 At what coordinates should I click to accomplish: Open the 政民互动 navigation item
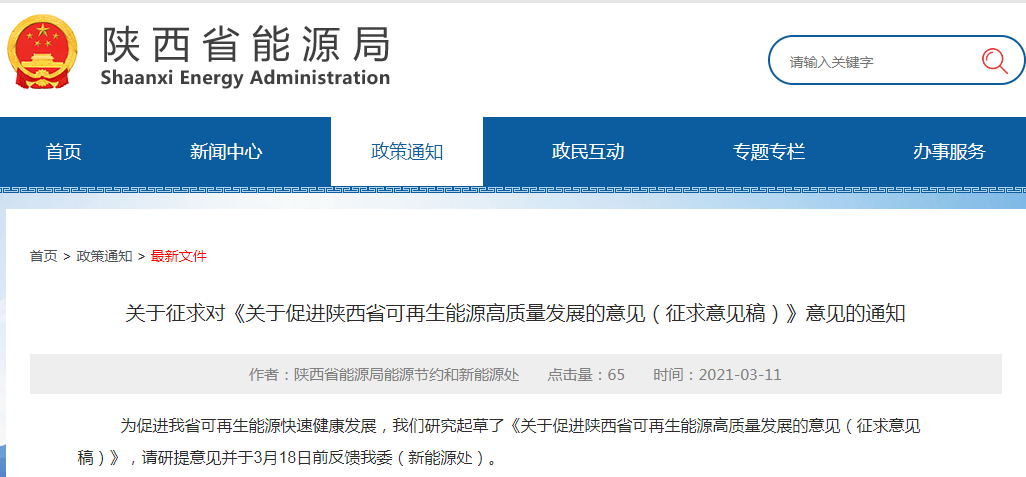click(588, 152)
